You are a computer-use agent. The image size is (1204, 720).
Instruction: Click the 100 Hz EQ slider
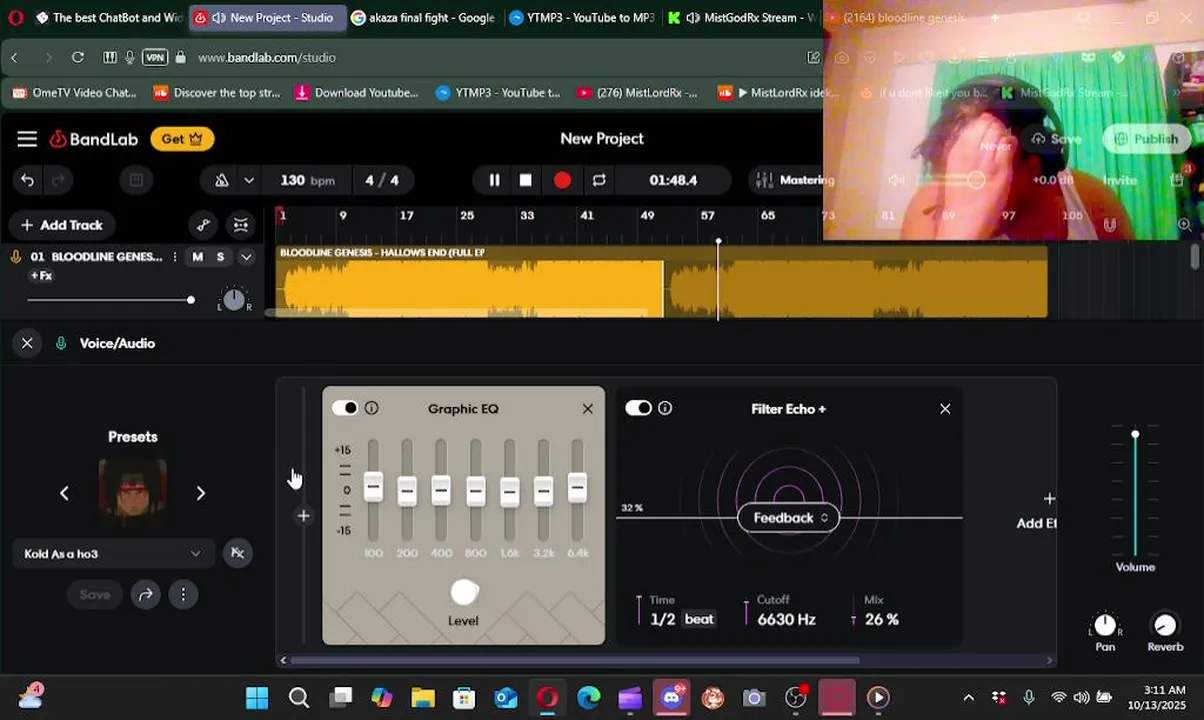coord(373,487)
